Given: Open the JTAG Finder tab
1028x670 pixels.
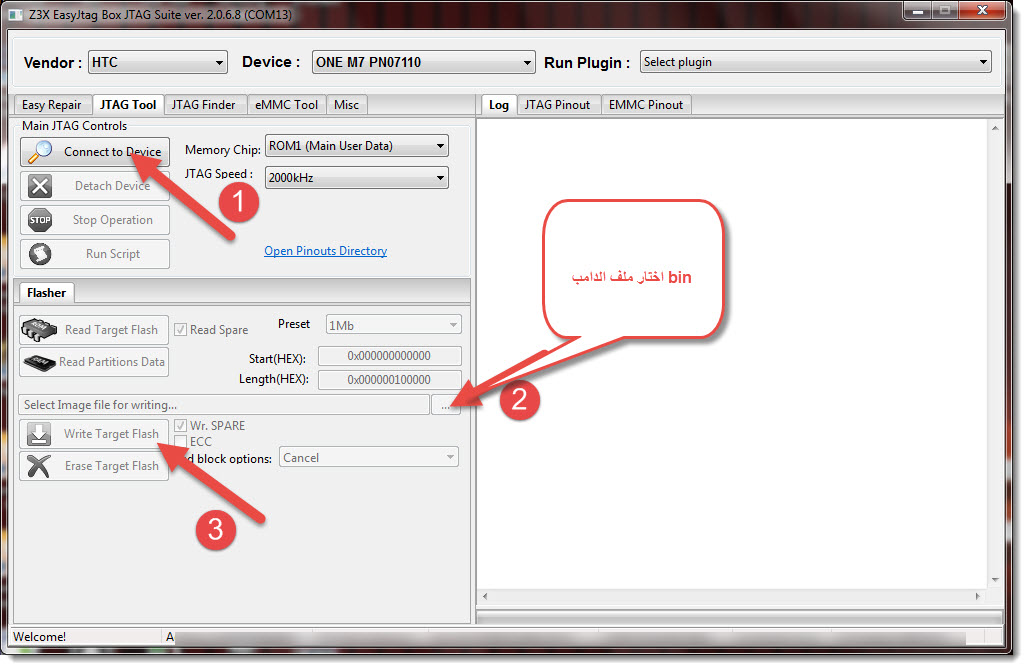Looking at the screenshot, I should pos(204,105).
